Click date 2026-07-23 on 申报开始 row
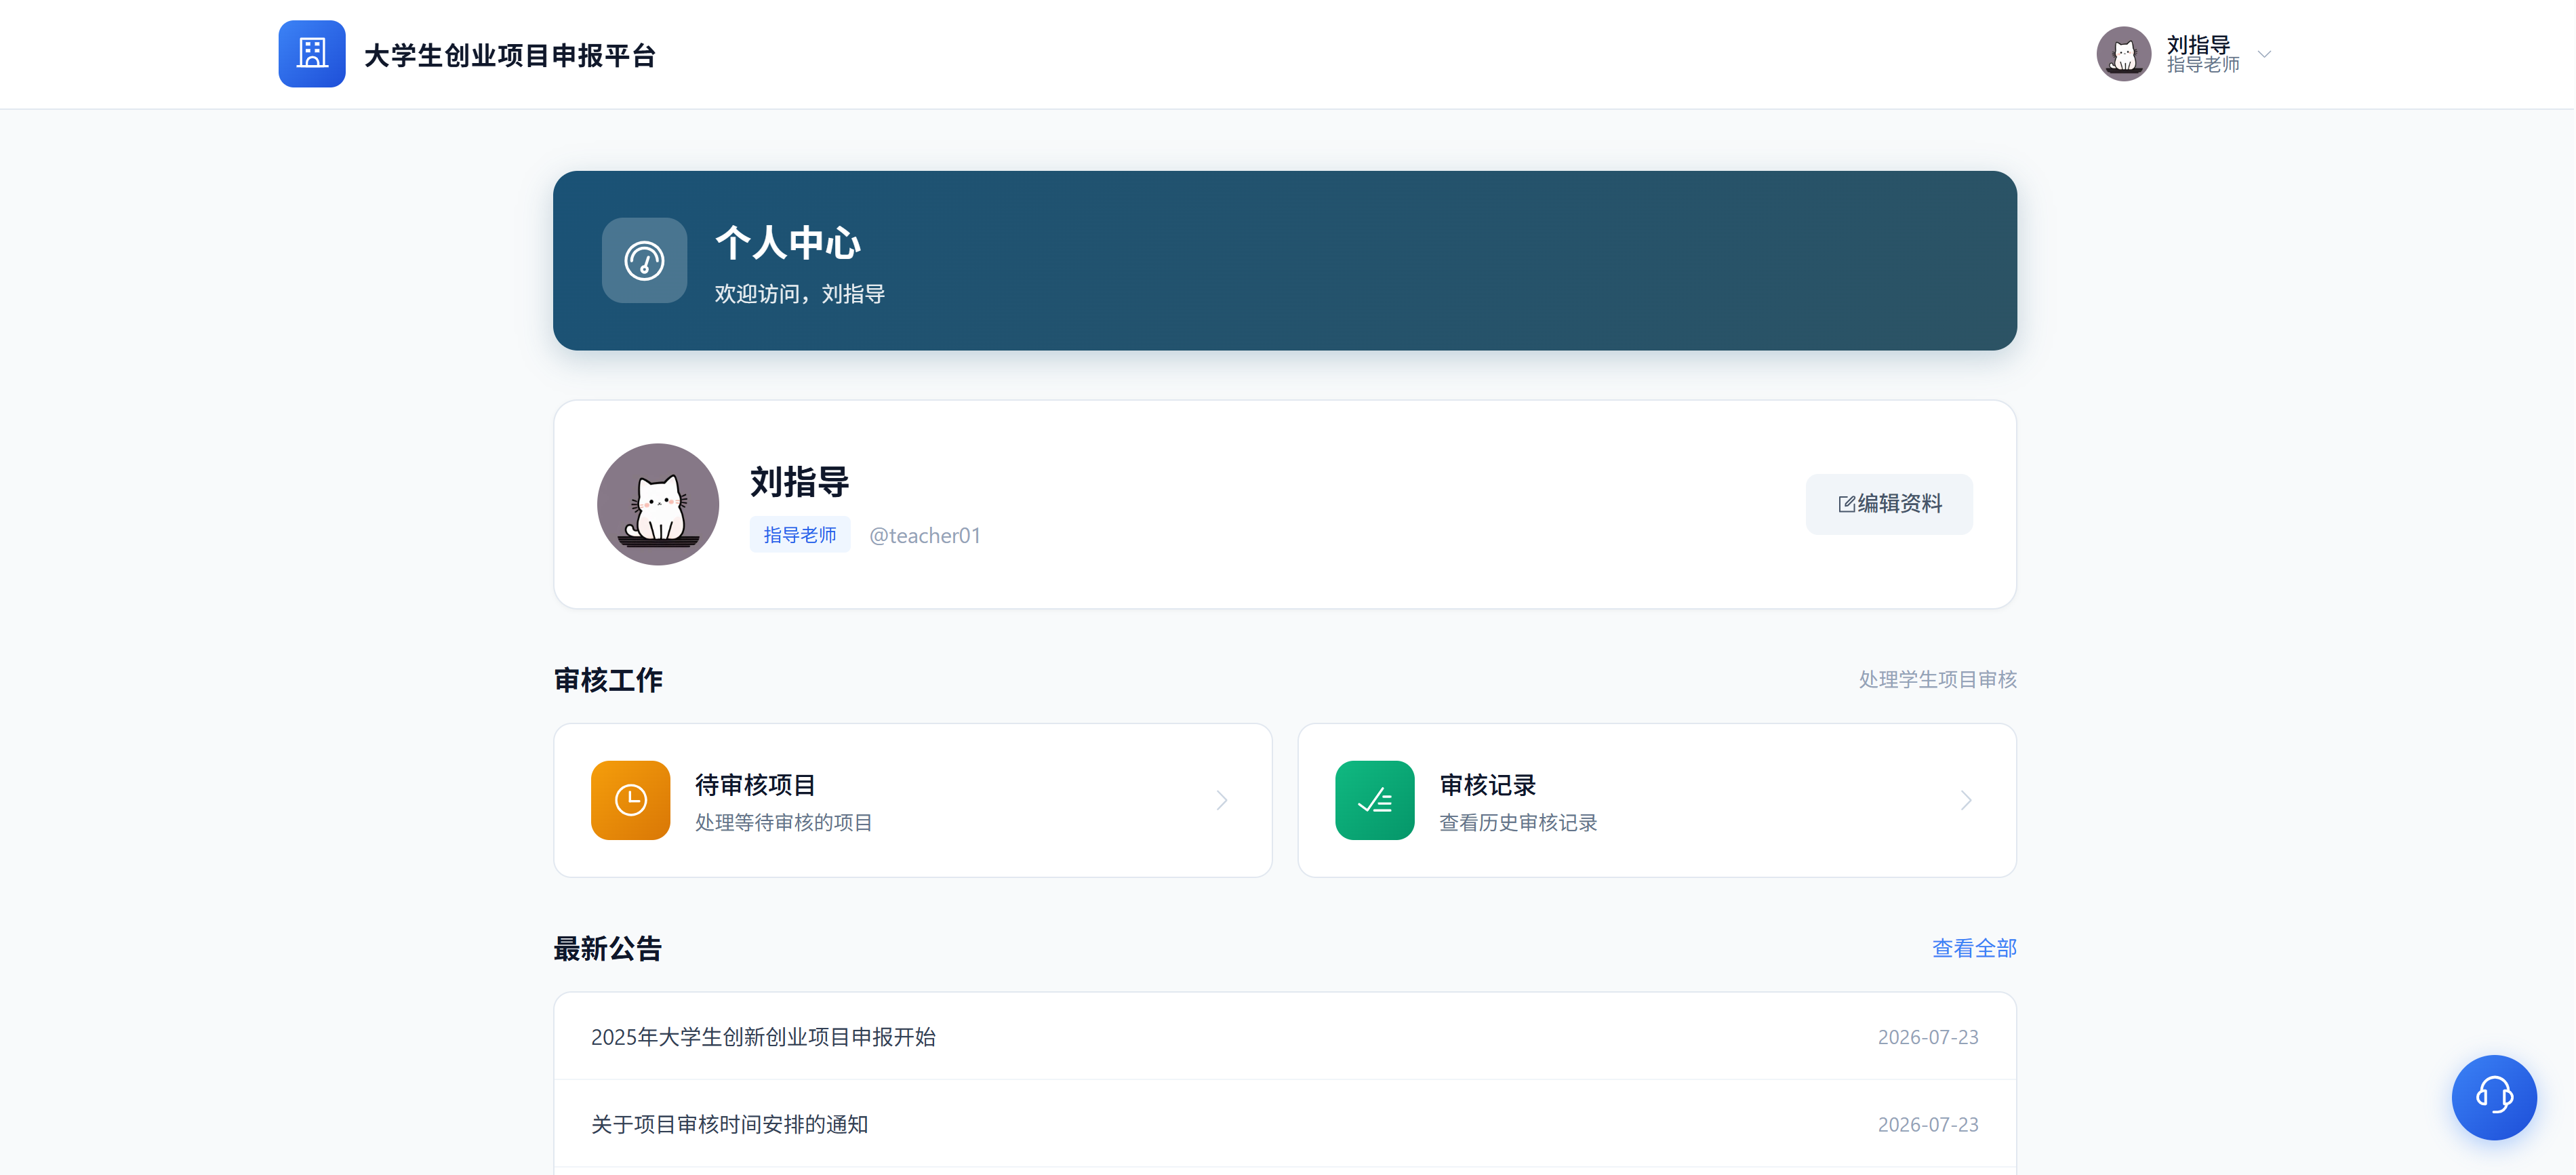 coord(1928,1037)
